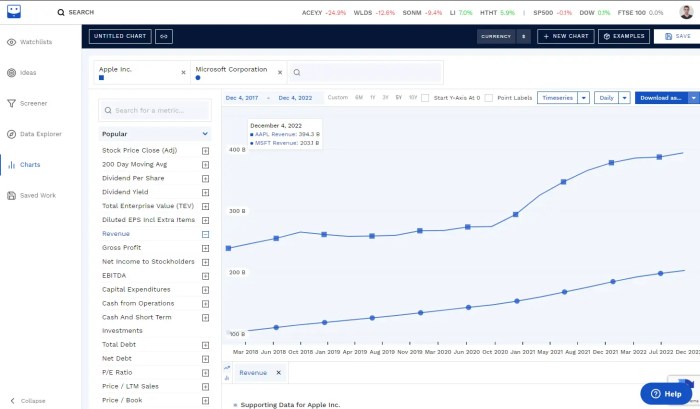This screenshot has height=409, width=700.
Task: Click the company search magnifier icon
Action: pos(297,72)
